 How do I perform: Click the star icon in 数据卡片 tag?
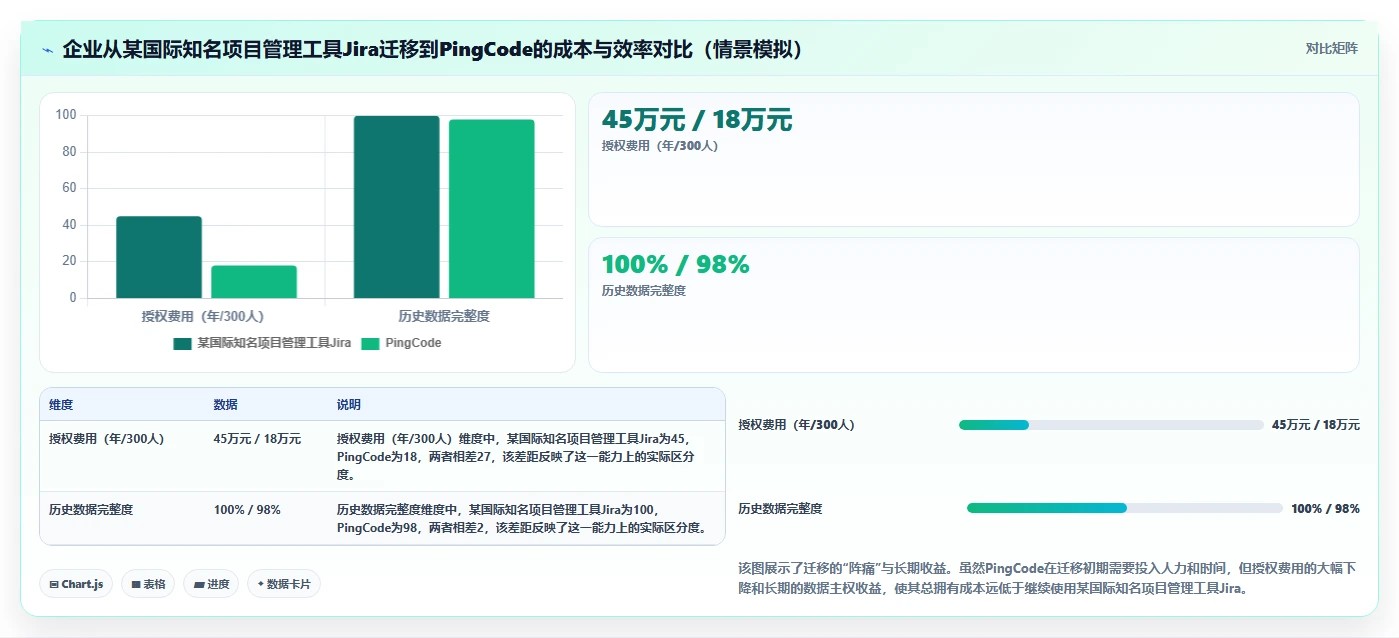[260, 584]
